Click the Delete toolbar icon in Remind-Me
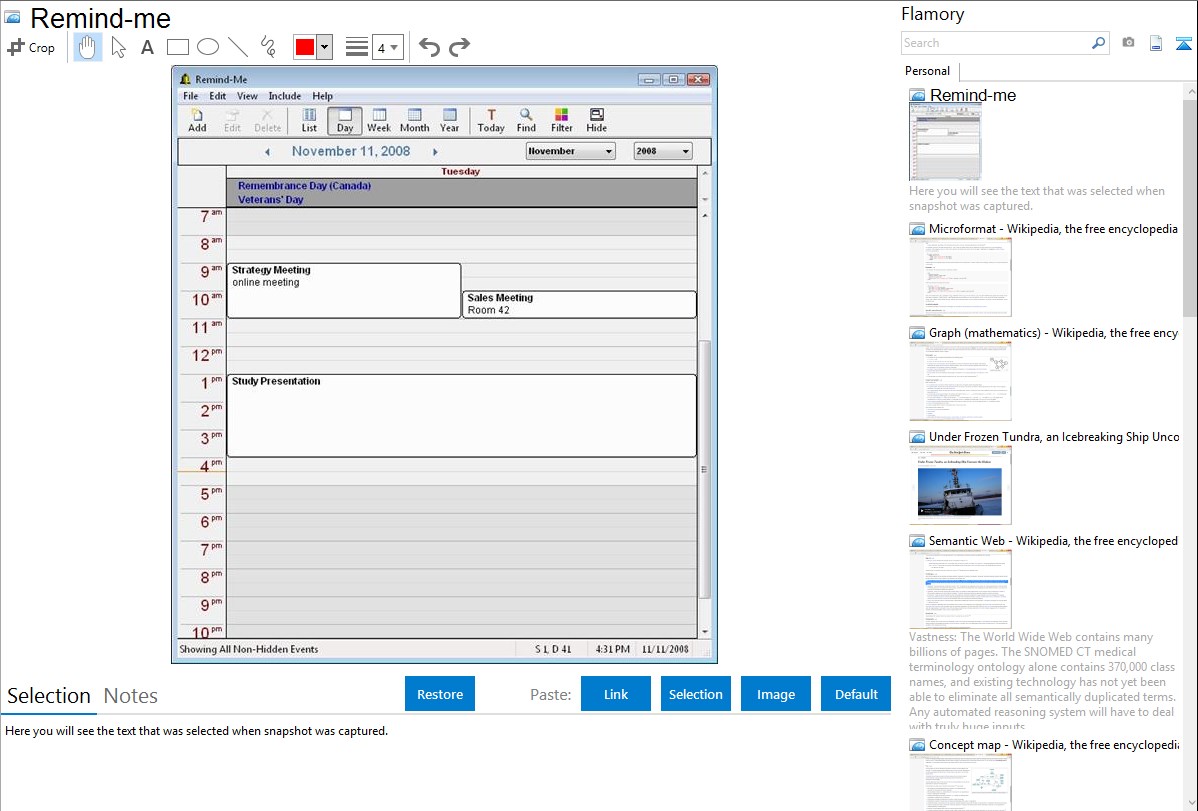1198x811 pixels. pos(267,120)
